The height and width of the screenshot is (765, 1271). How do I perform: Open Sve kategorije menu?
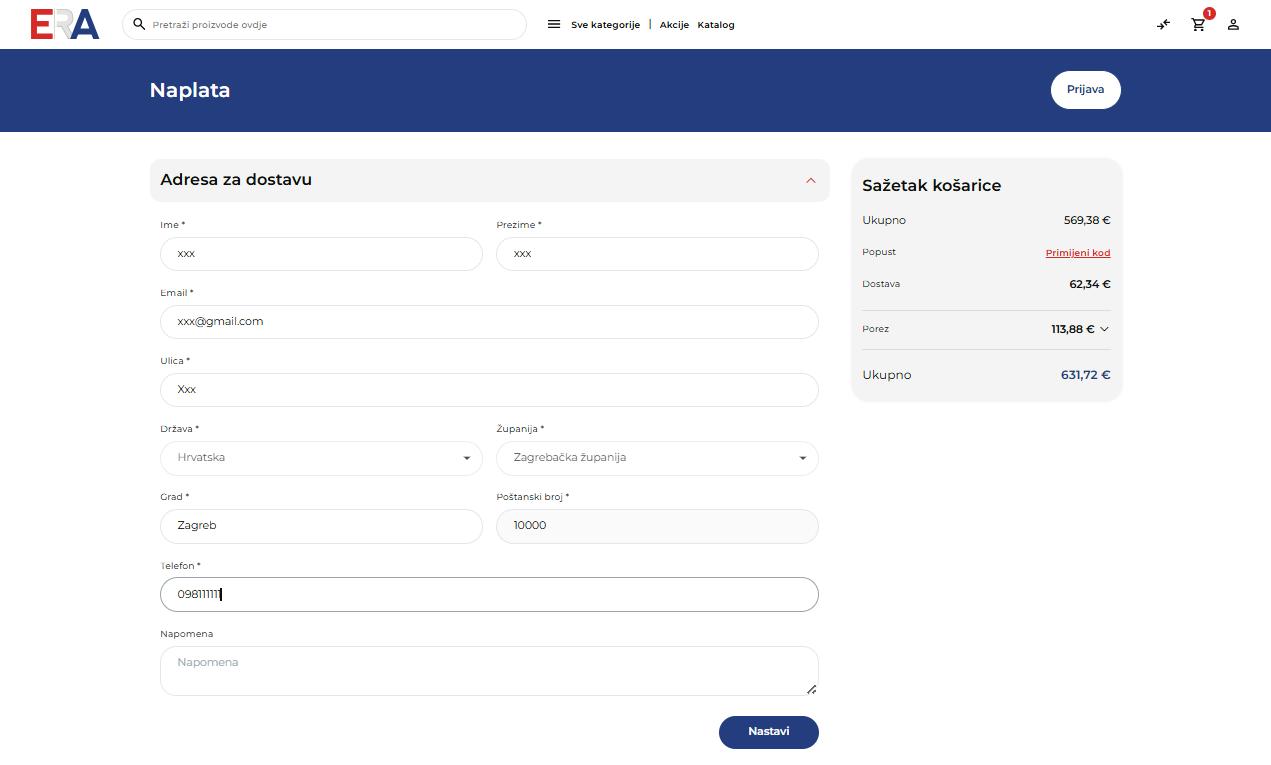[x=605, y=25]
